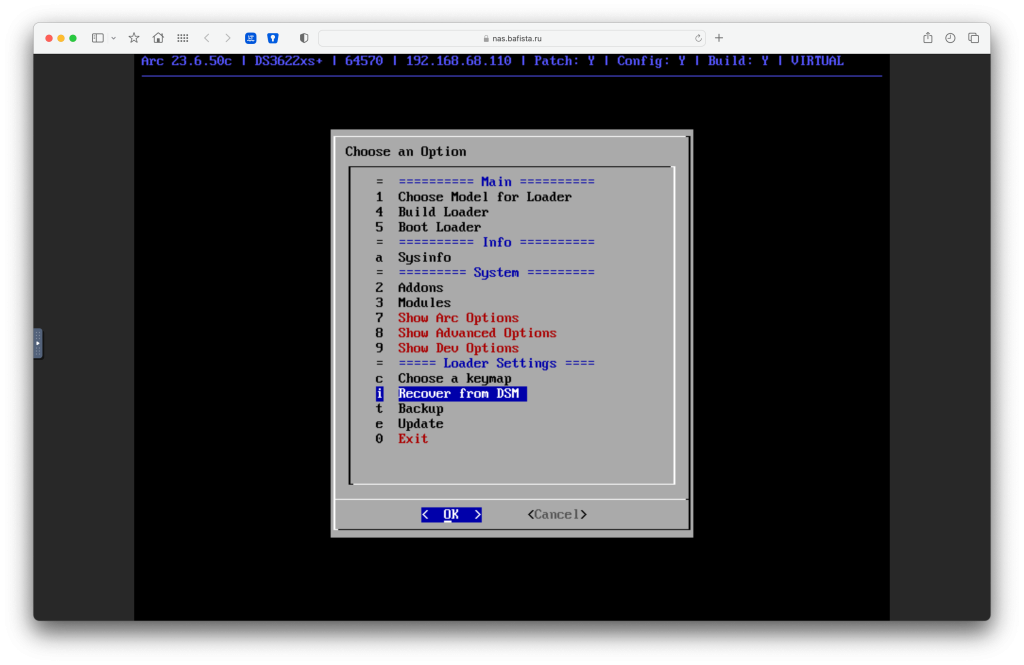
Task: Open Sysinfo from the Info section
Action: (x=424, y=257)
